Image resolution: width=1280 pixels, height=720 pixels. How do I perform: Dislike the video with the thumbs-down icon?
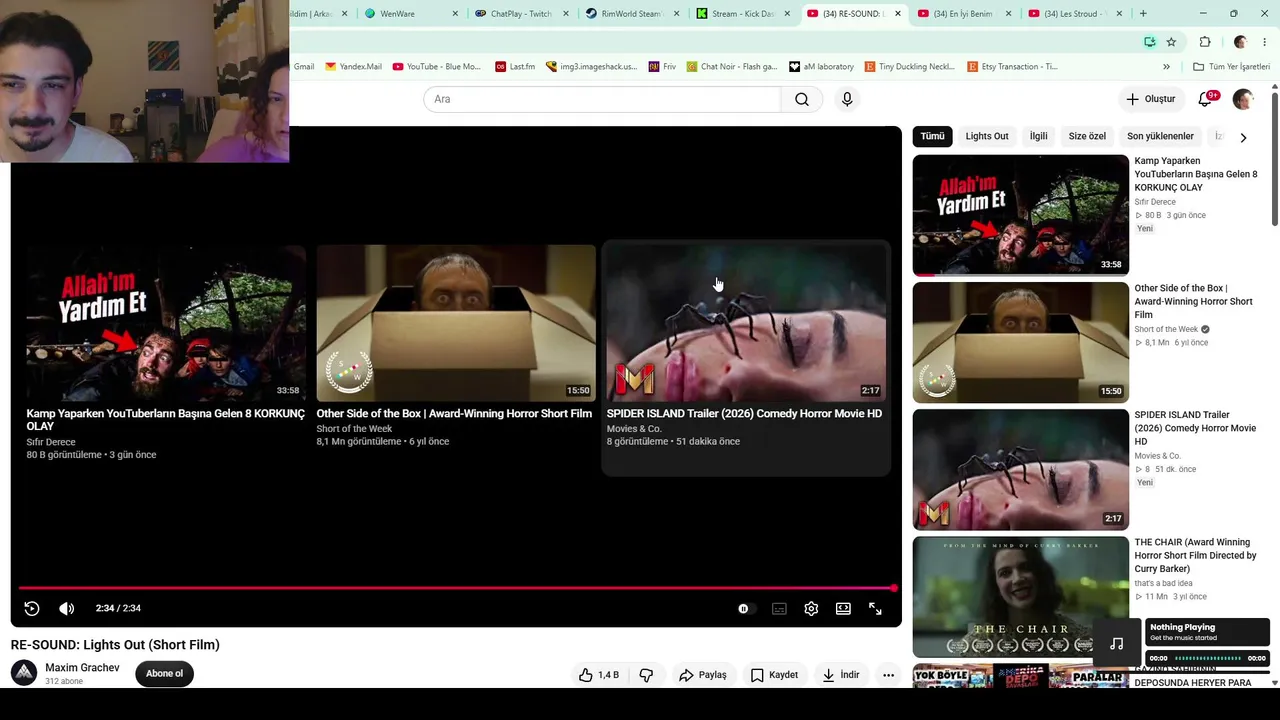coord(646,675)
